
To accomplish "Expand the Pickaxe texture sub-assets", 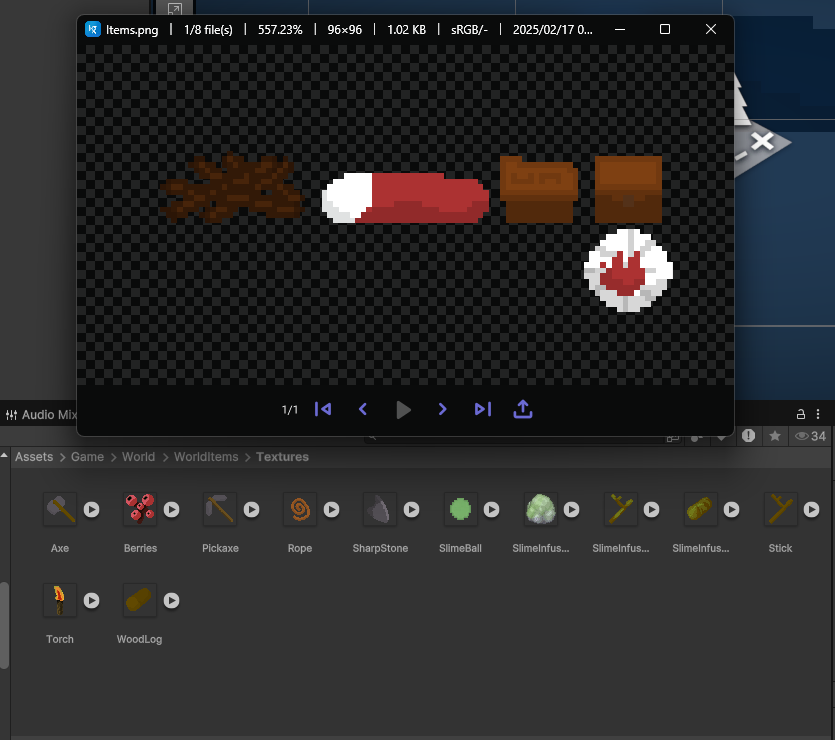I will point(252,510).
